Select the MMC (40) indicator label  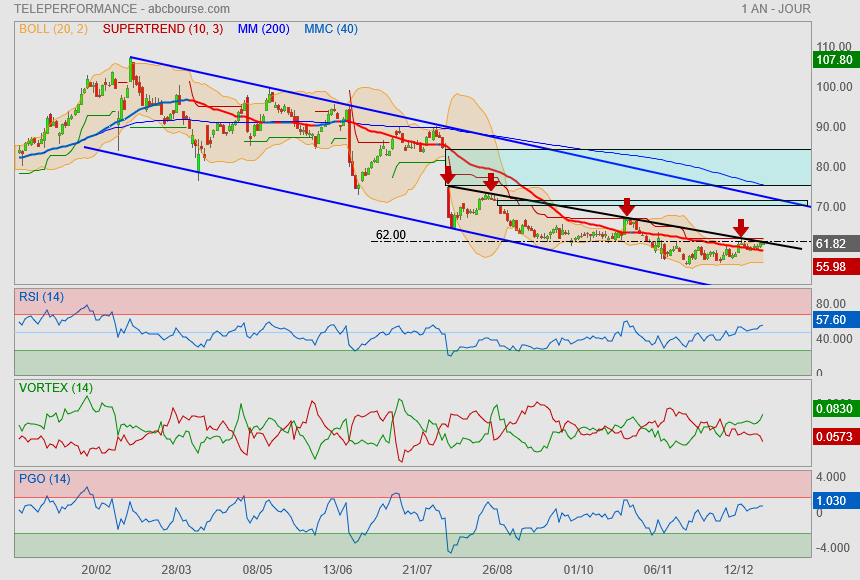330,29
